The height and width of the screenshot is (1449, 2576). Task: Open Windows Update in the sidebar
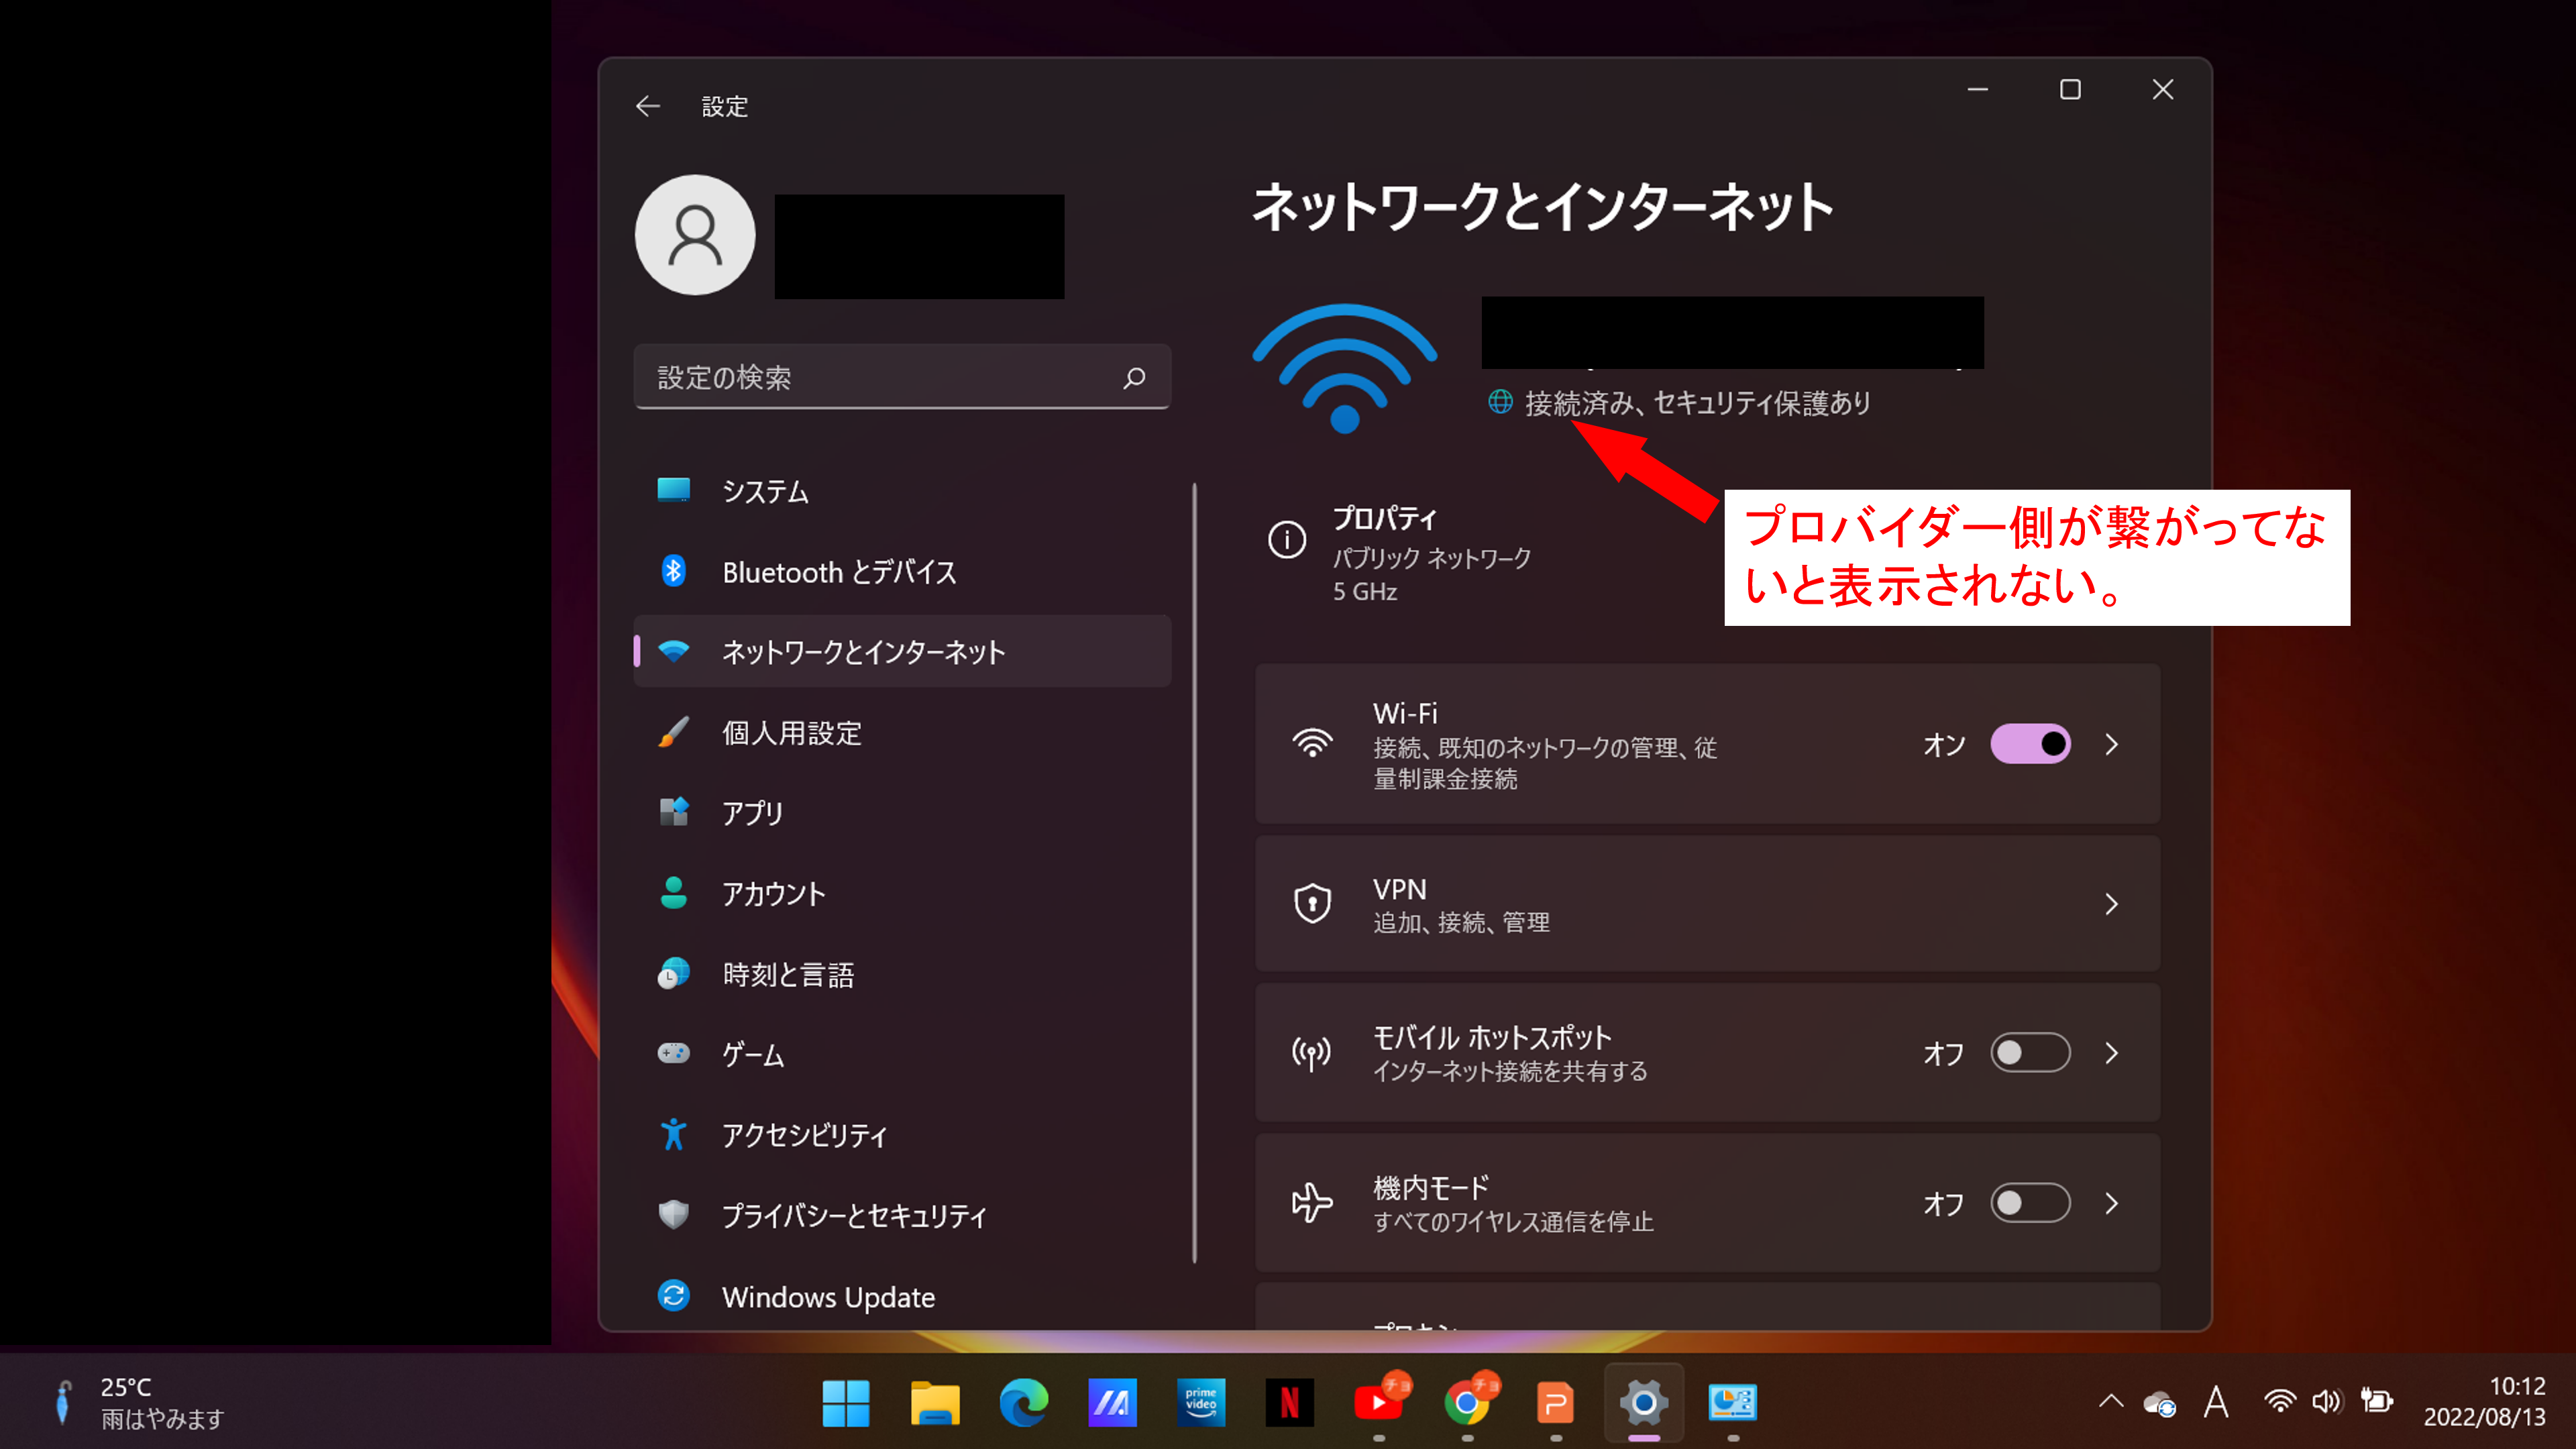click(x=828, y=1297)
